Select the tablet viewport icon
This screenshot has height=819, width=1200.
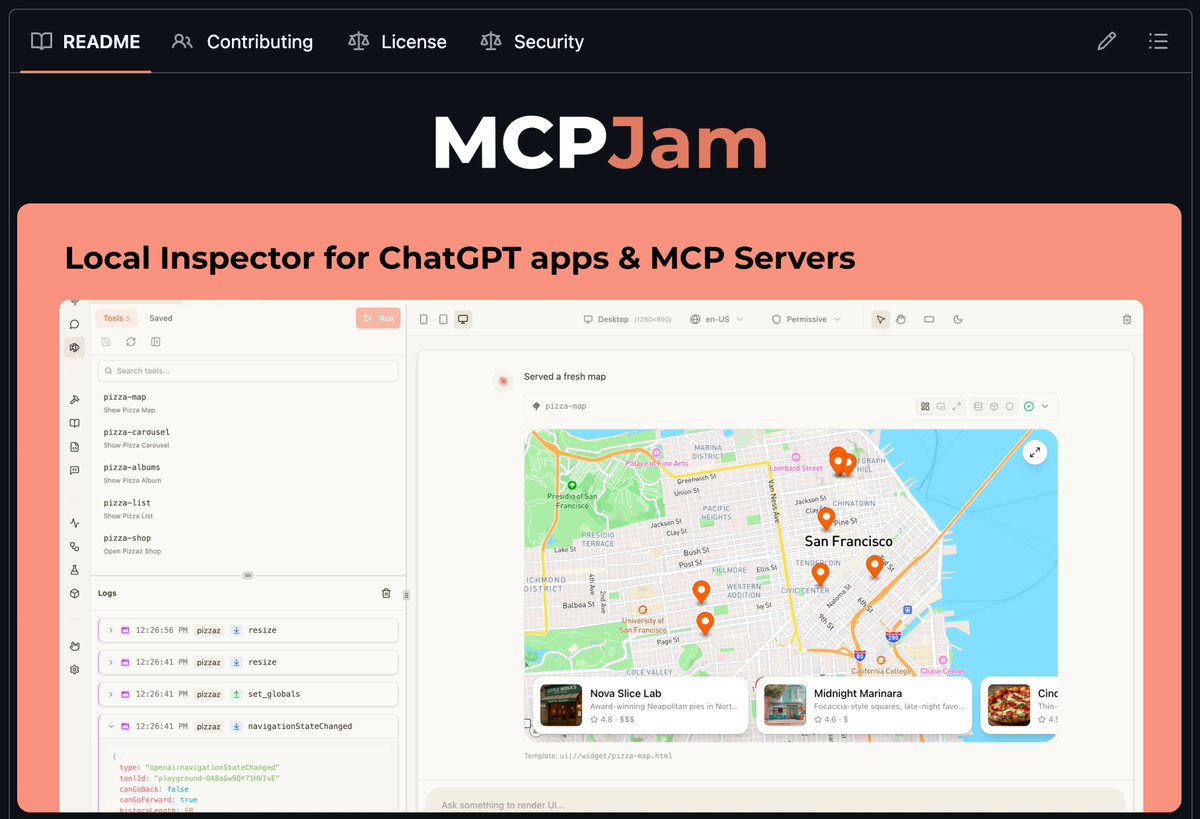point(444,319)
